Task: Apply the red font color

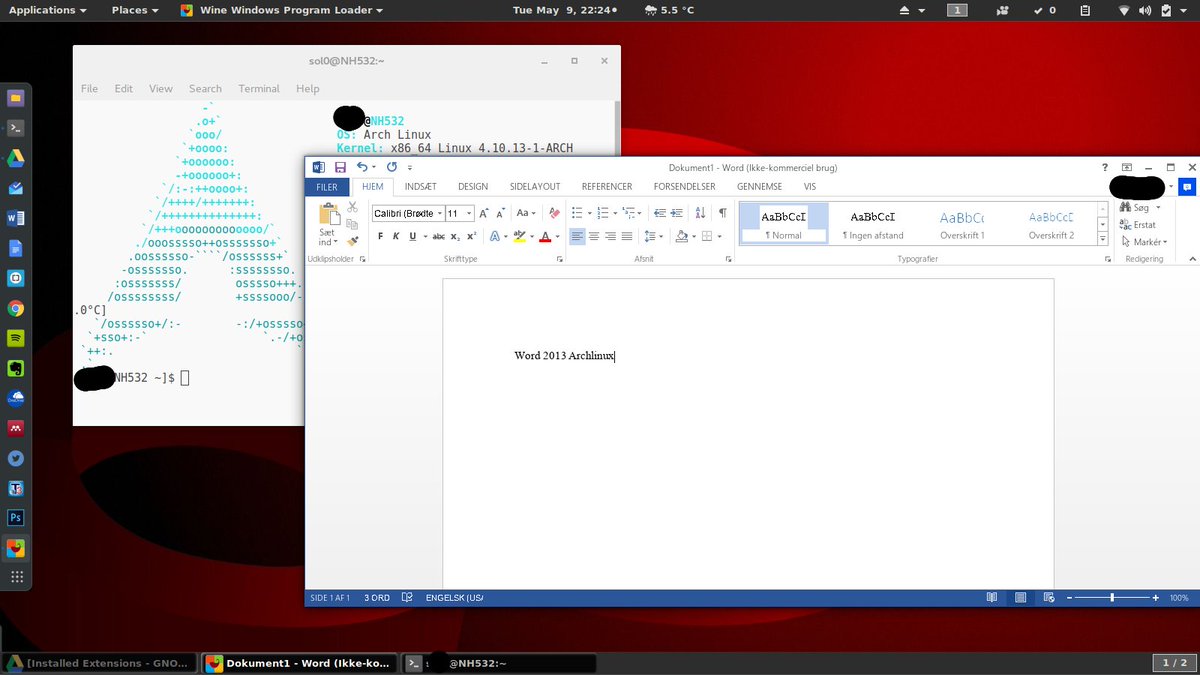Action: tap(545, 236)
